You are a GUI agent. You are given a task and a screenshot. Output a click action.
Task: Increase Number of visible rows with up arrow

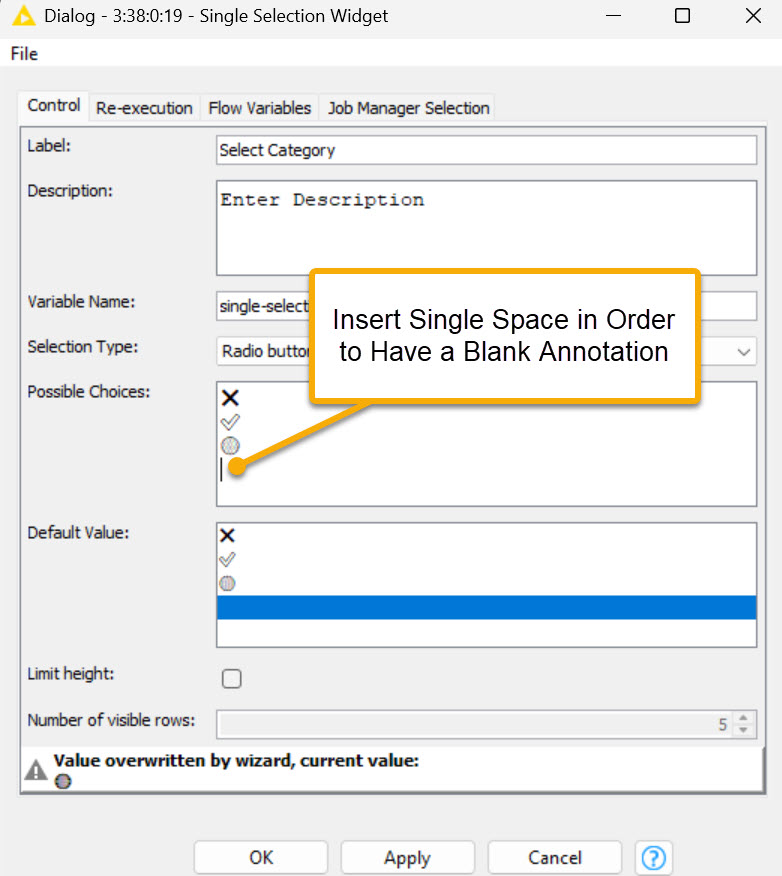tap(743, 718)
